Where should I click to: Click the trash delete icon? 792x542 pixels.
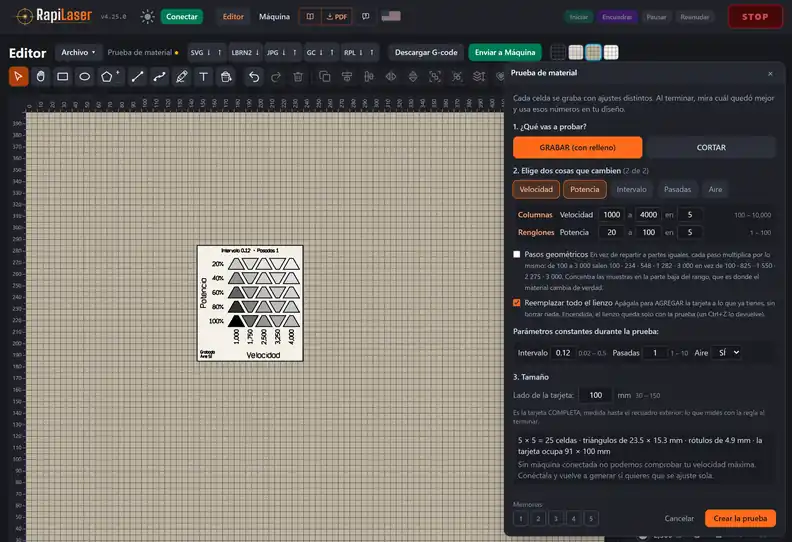[x=298, y=77]
